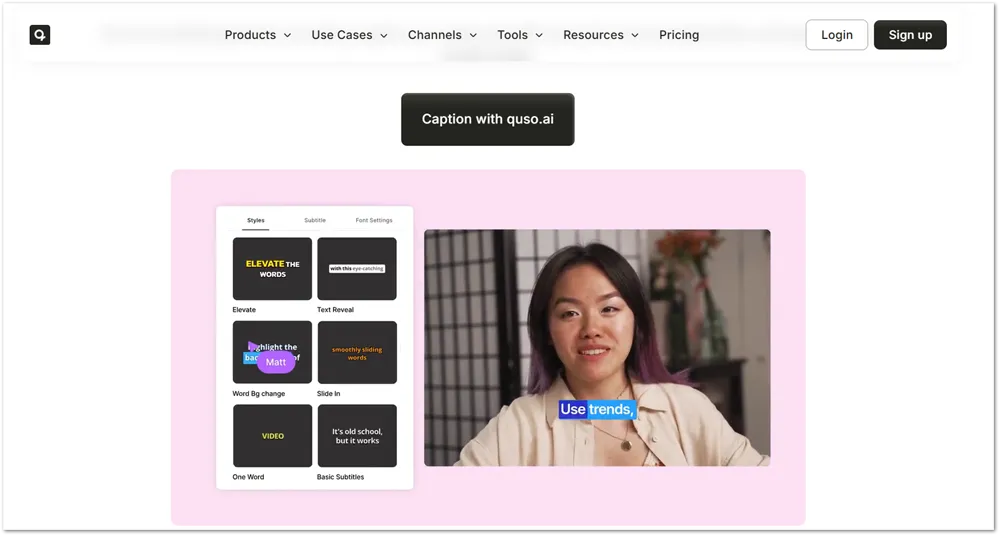Expand the Use Cases chevron arrow
999x535 pixels.
point(384,36)
